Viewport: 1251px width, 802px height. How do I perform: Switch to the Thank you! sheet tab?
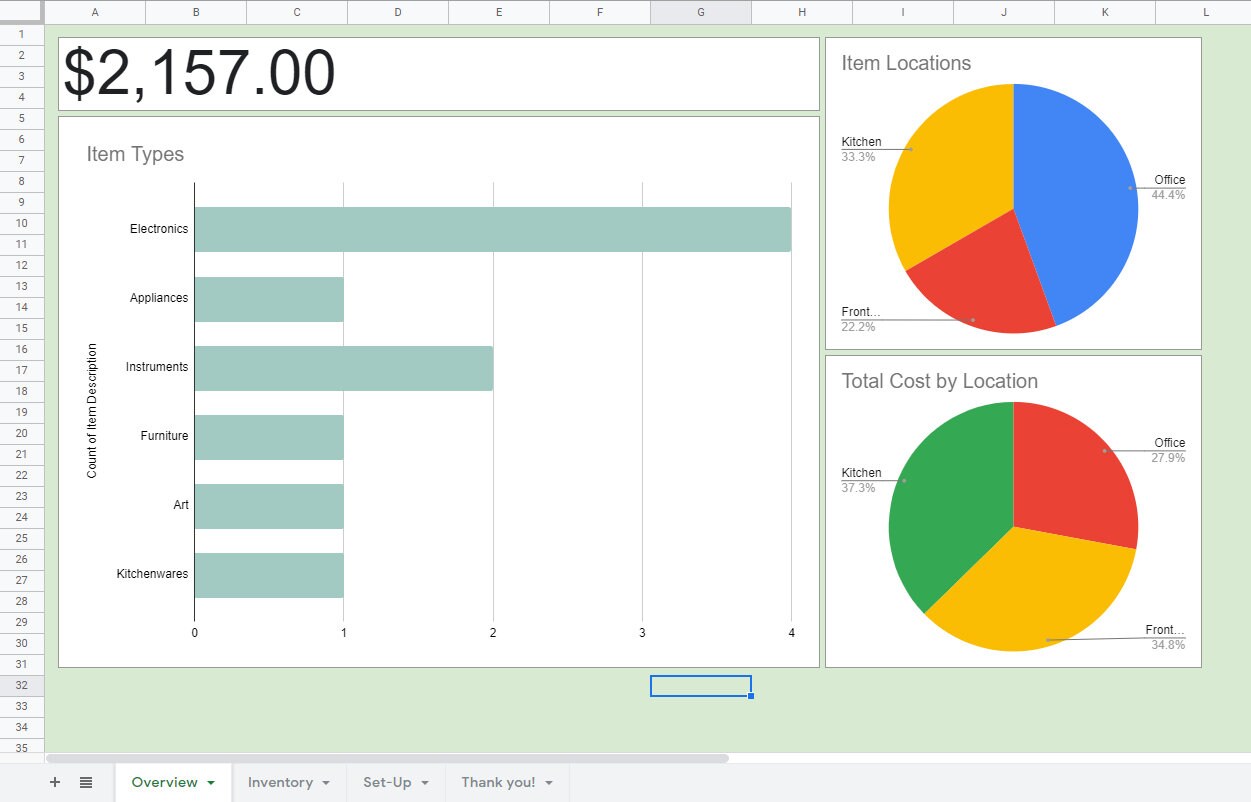click(498, 783)
